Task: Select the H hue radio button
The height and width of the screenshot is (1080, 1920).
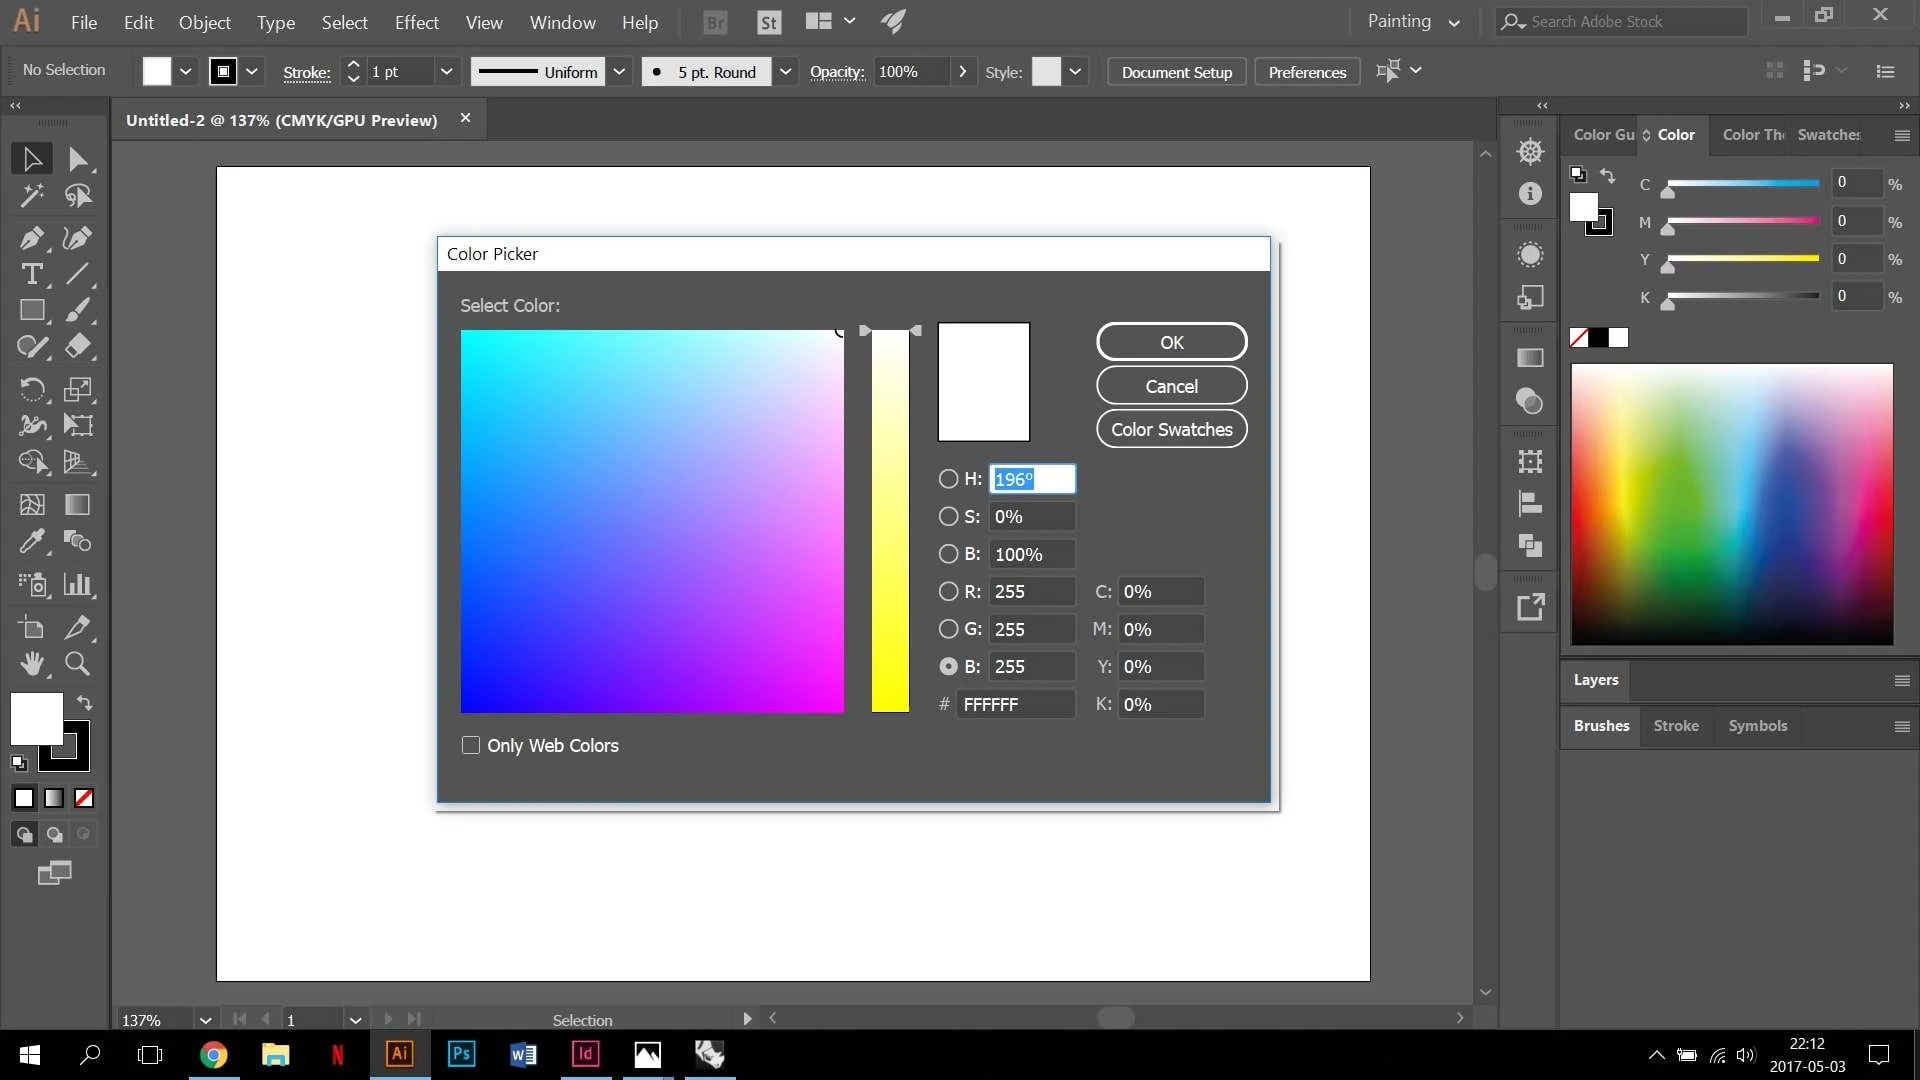Action: click(x=948, y=479)
